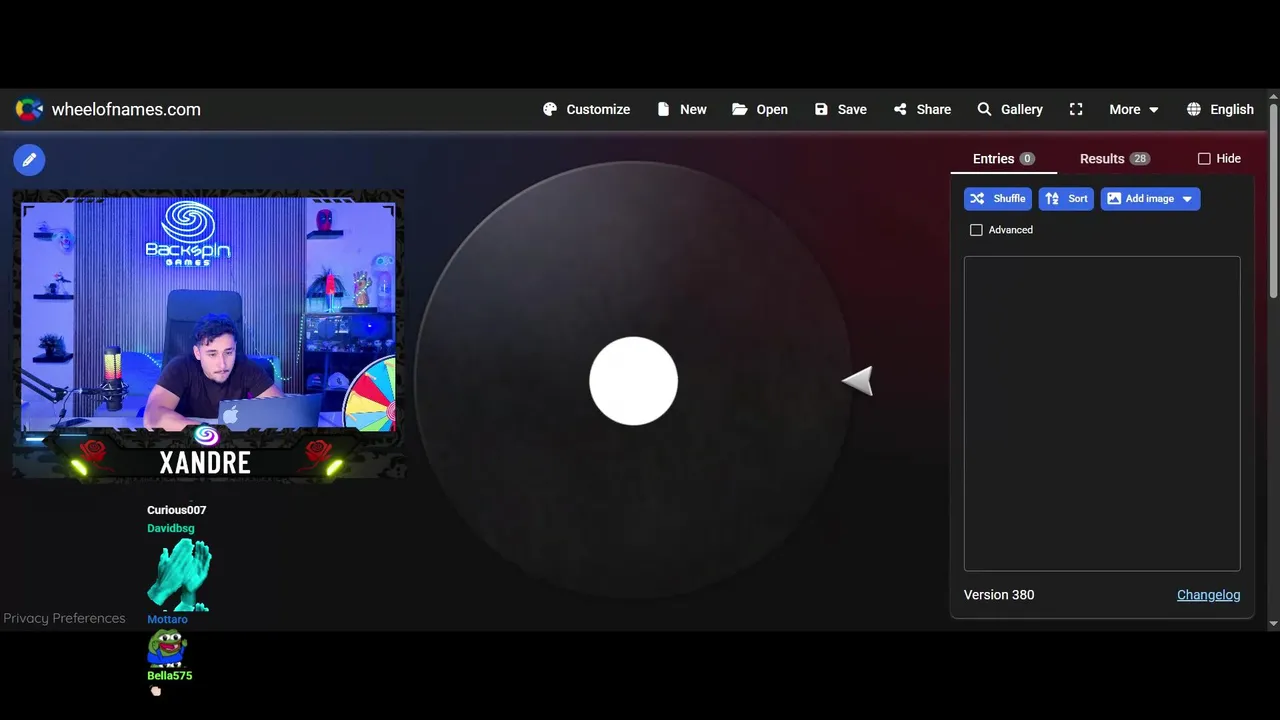The width and height of the screenshot is (1280, 720).
Task: Click the wheelofnames.com logo icon
Action: click(29, 110)
